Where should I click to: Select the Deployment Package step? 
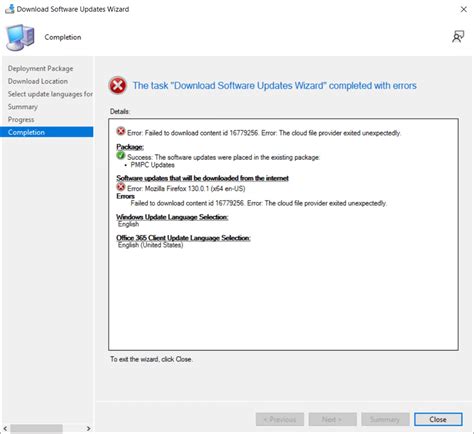tap(41, 68)
